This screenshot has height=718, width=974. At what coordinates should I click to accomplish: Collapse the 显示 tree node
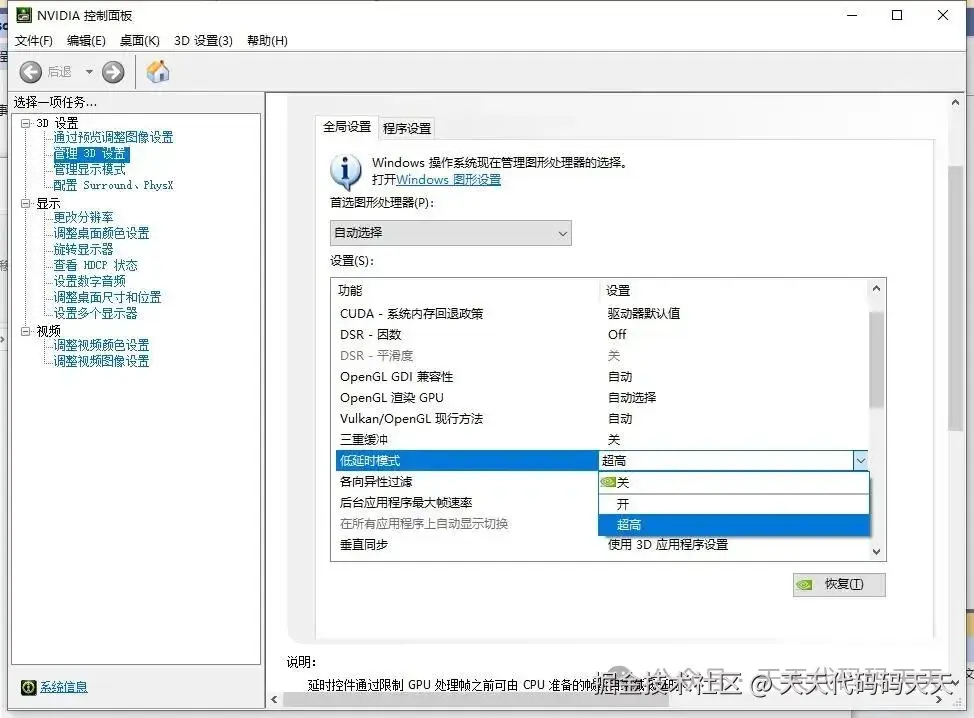25,203
